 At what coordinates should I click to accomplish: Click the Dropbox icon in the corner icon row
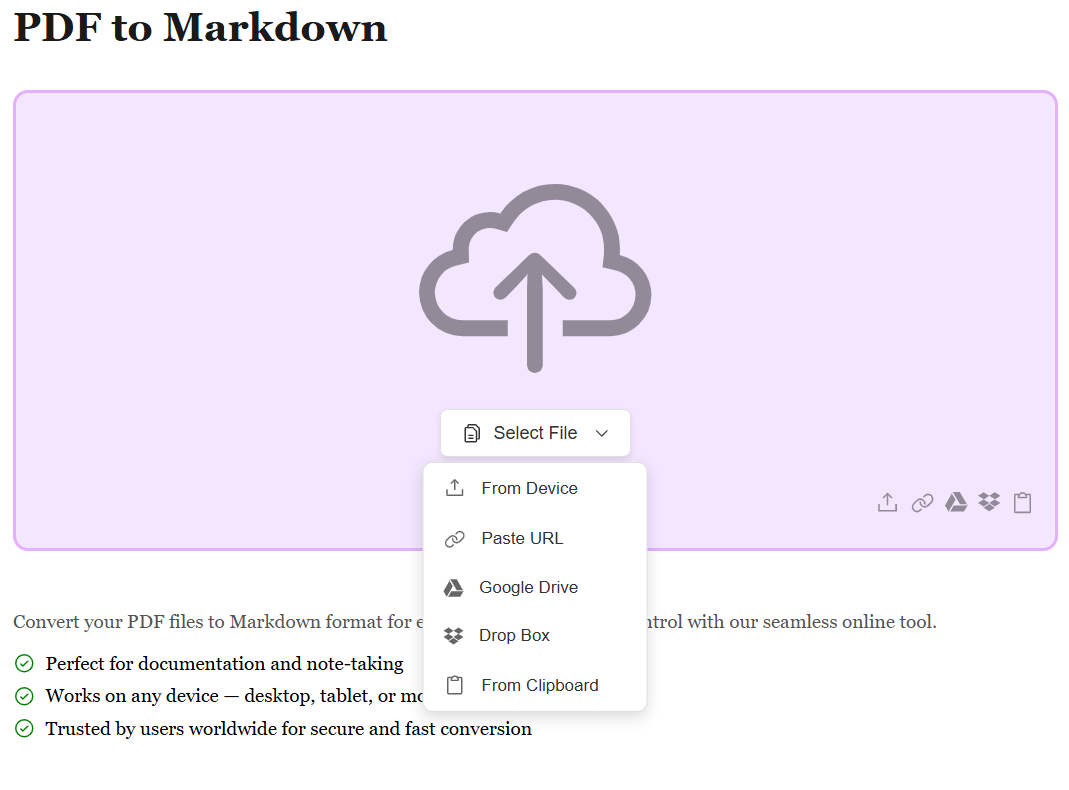tap(989, 502)
